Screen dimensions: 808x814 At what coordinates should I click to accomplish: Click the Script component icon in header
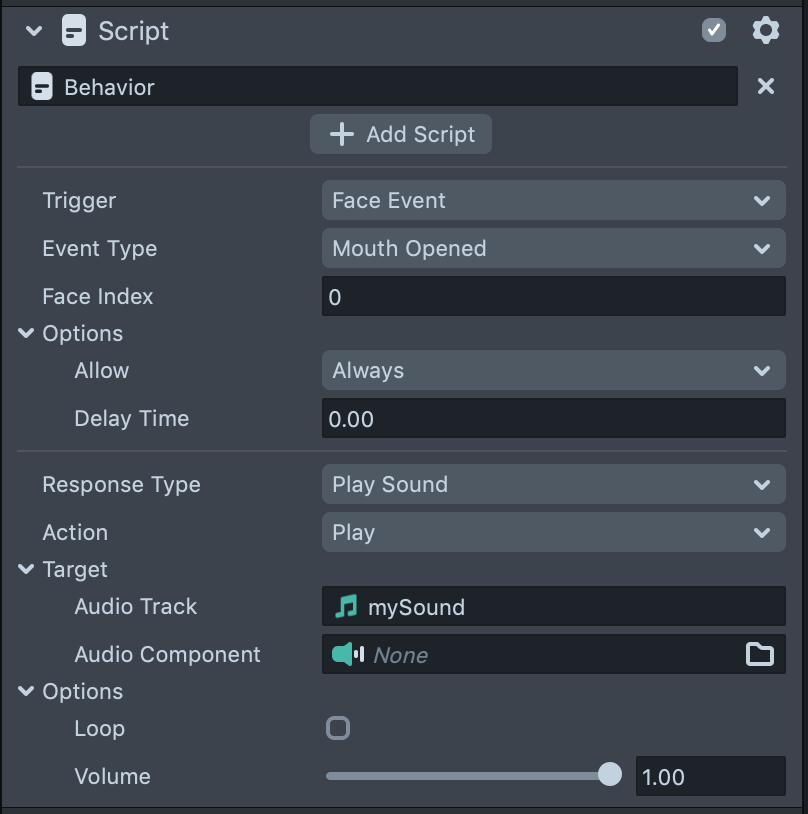pos(73,31)
